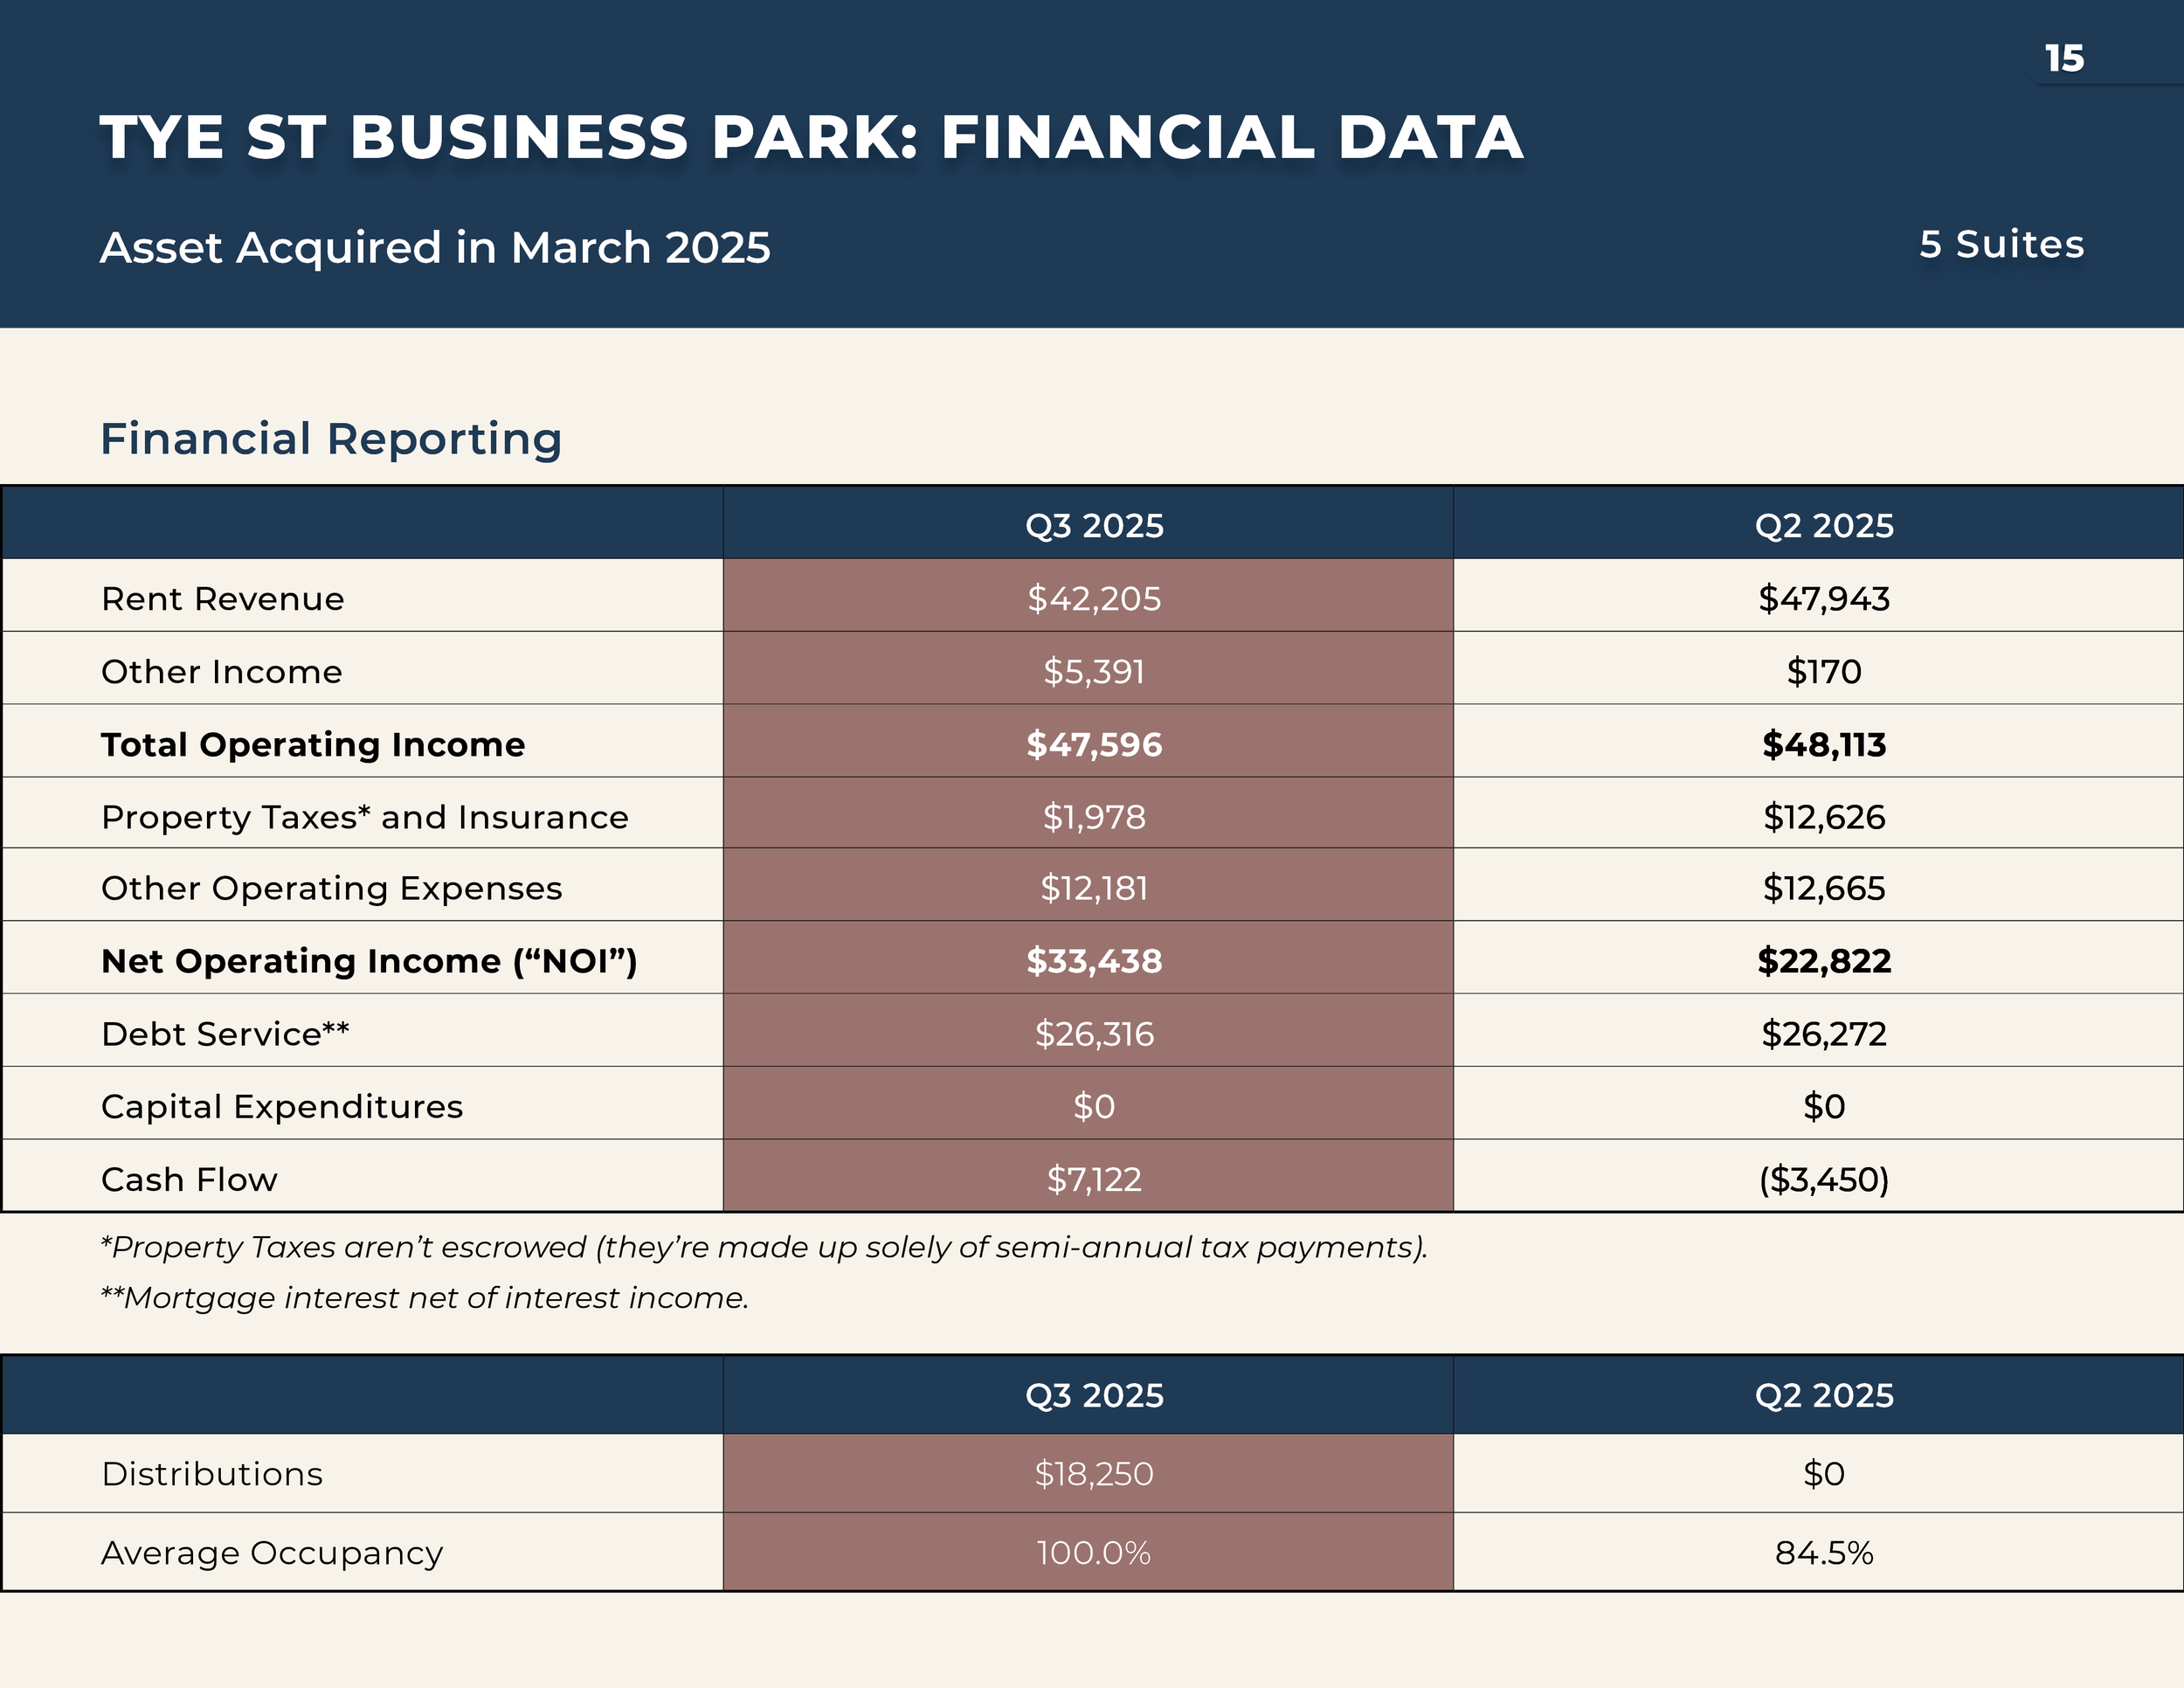The width and height of the screenshot is (2184, 1688).
Task: Select the 84.5% occupancy value
Action: [1823, 1552]
